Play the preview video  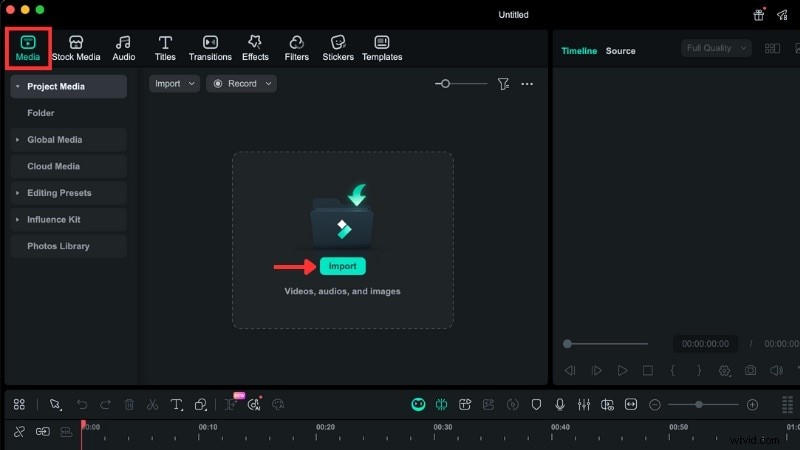click(622, 370)
